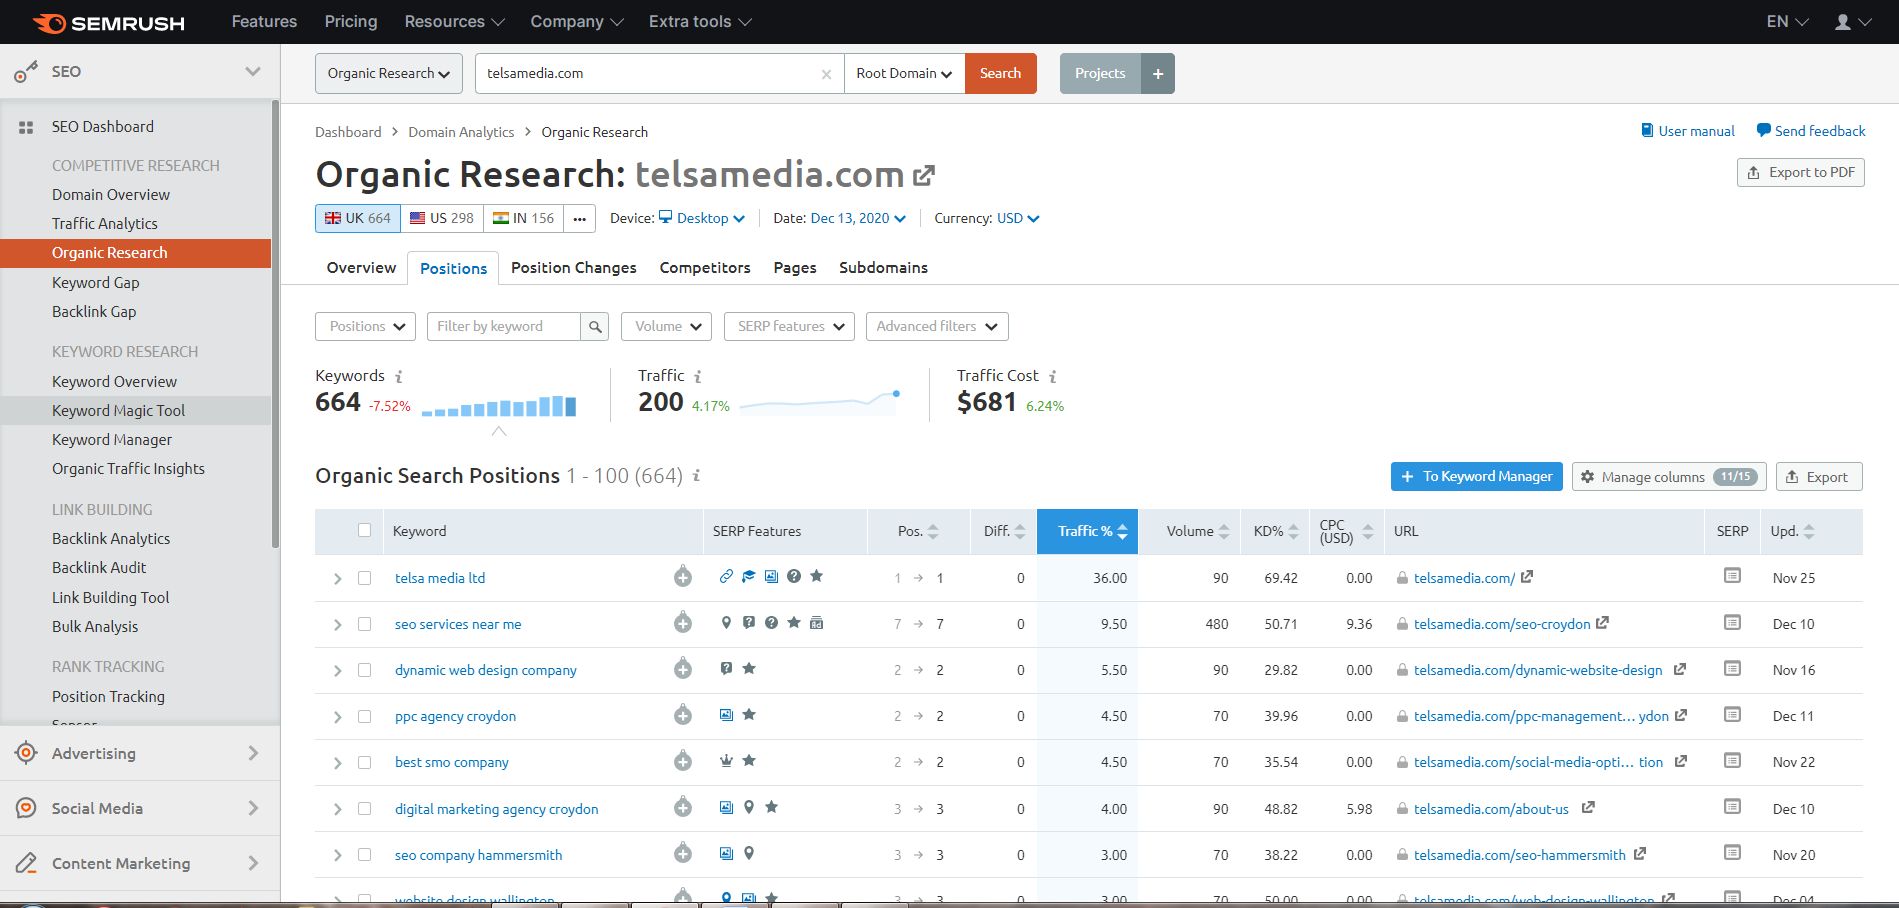Click local pack pin icon for seo services near me
The height and width of the screenshot is (908, 1899).
726,623
